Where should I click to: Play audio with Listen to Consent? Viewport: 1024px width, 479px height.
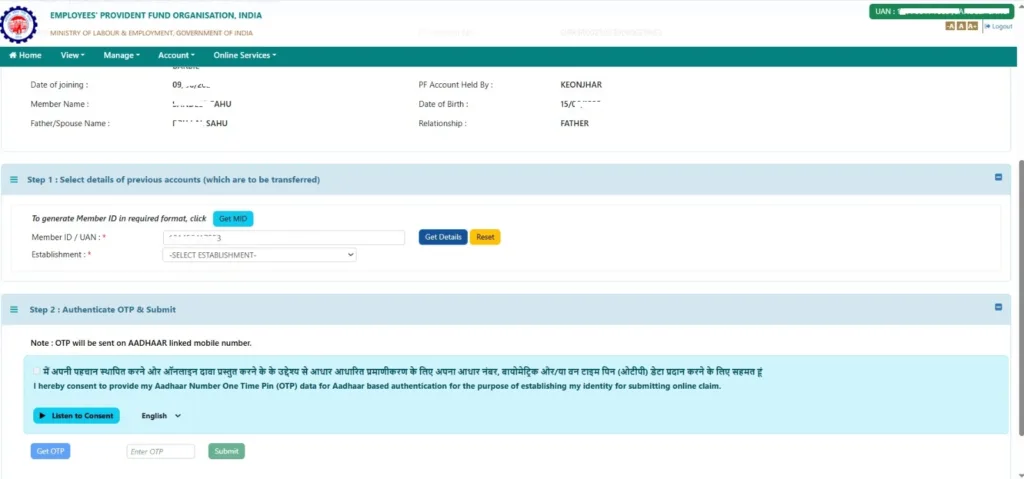76,416
